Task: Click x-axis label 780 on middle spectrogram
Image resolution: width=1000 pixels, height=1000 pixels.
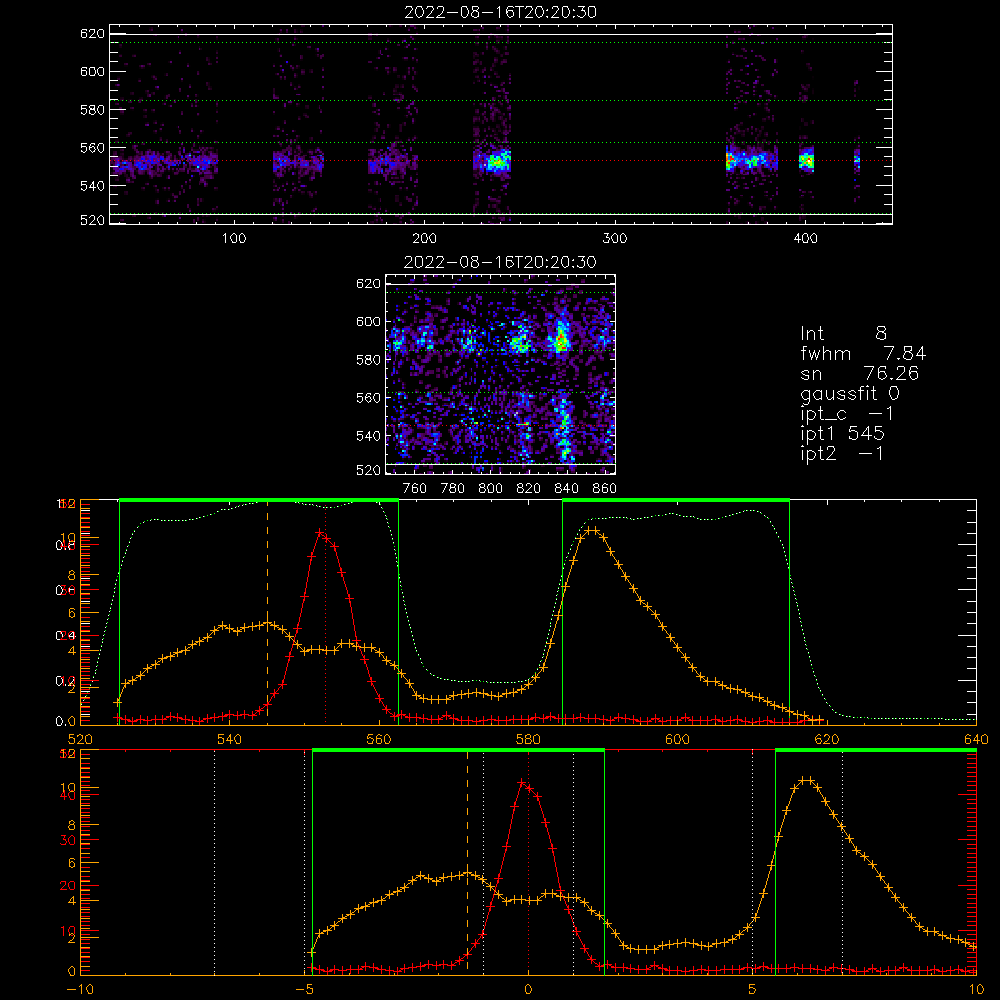Action: tap(453, 489)
